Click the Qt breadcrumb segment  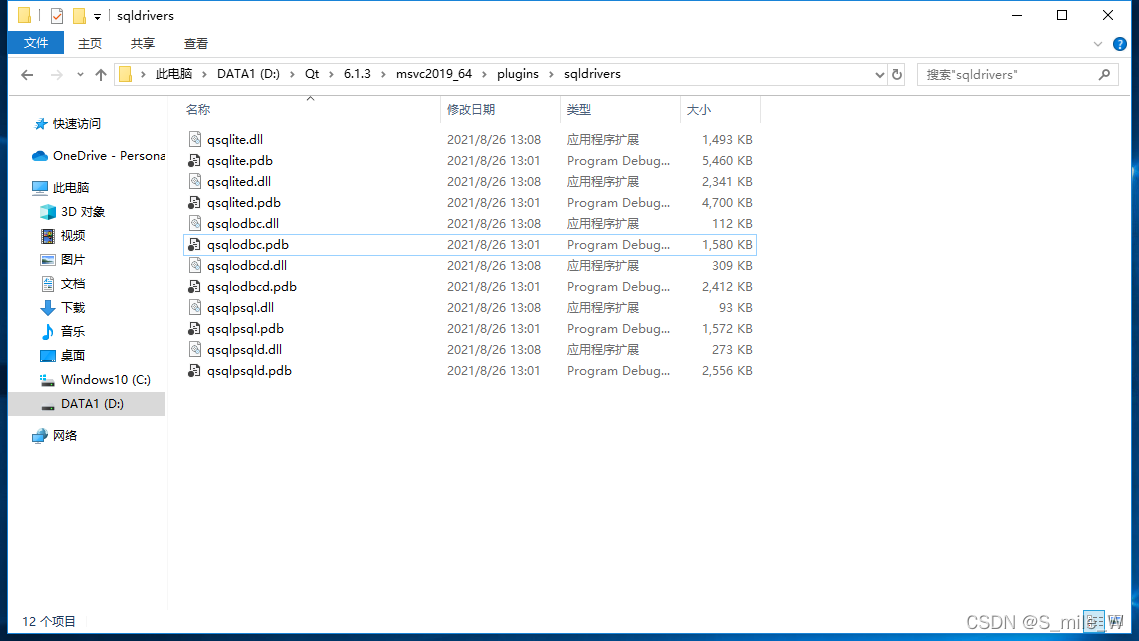(312, 74)
